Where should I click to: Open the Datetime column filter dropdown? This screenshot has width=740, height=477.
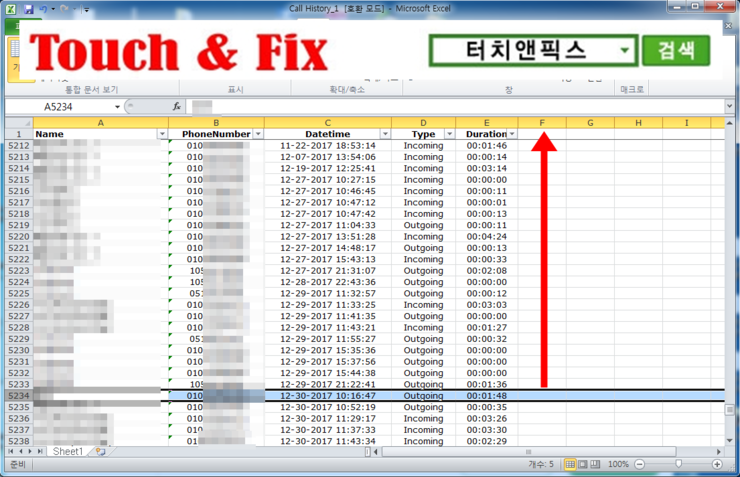(385, 134)
